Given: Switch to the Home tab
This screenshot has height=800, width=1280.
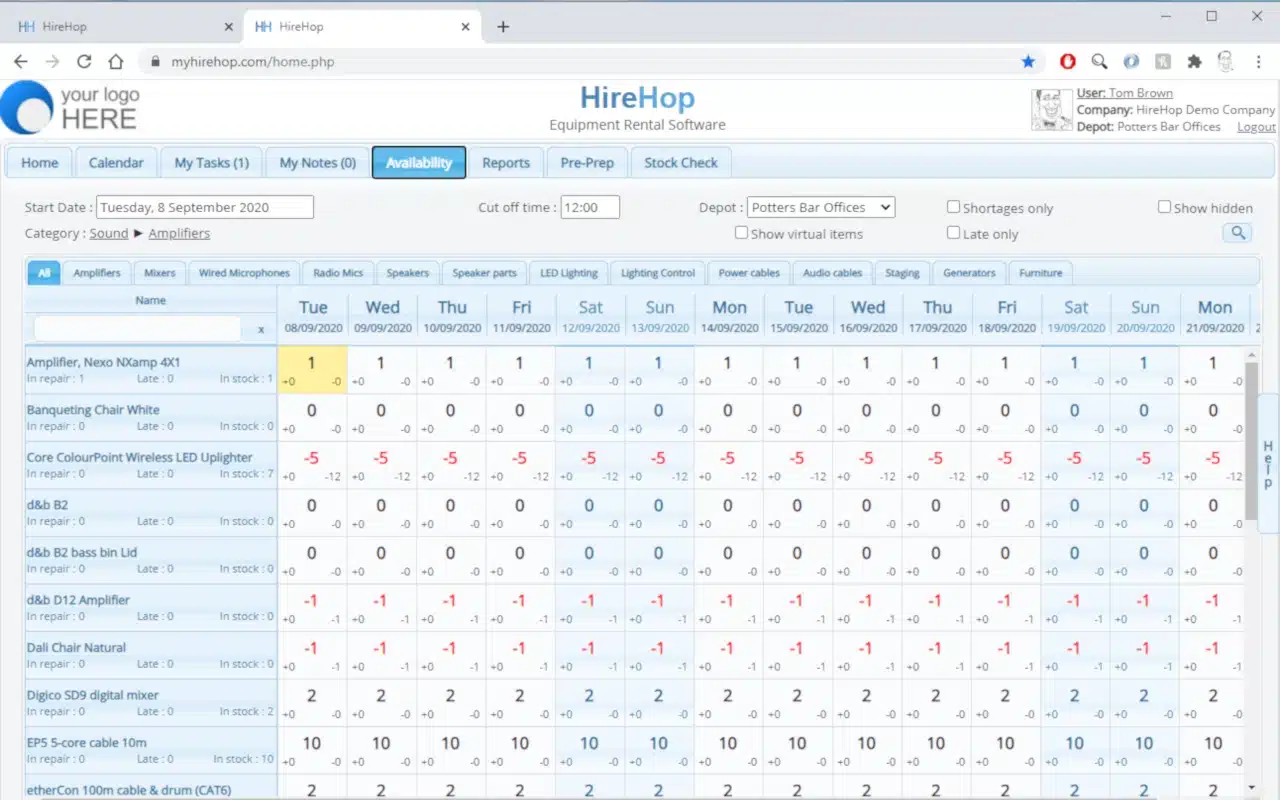Looking at the screenshot, I should coord(40,162).
